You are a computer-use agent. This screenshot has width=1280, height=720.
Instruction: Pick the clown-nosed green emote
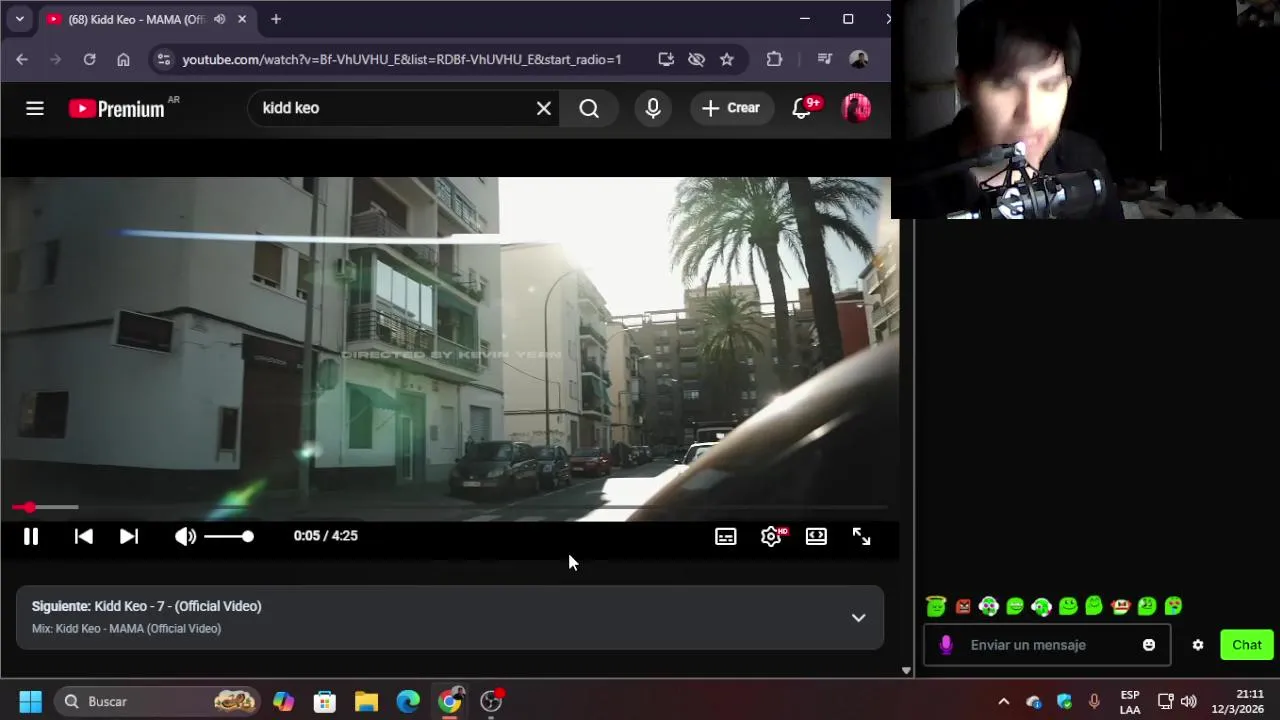coord(1120,606)
